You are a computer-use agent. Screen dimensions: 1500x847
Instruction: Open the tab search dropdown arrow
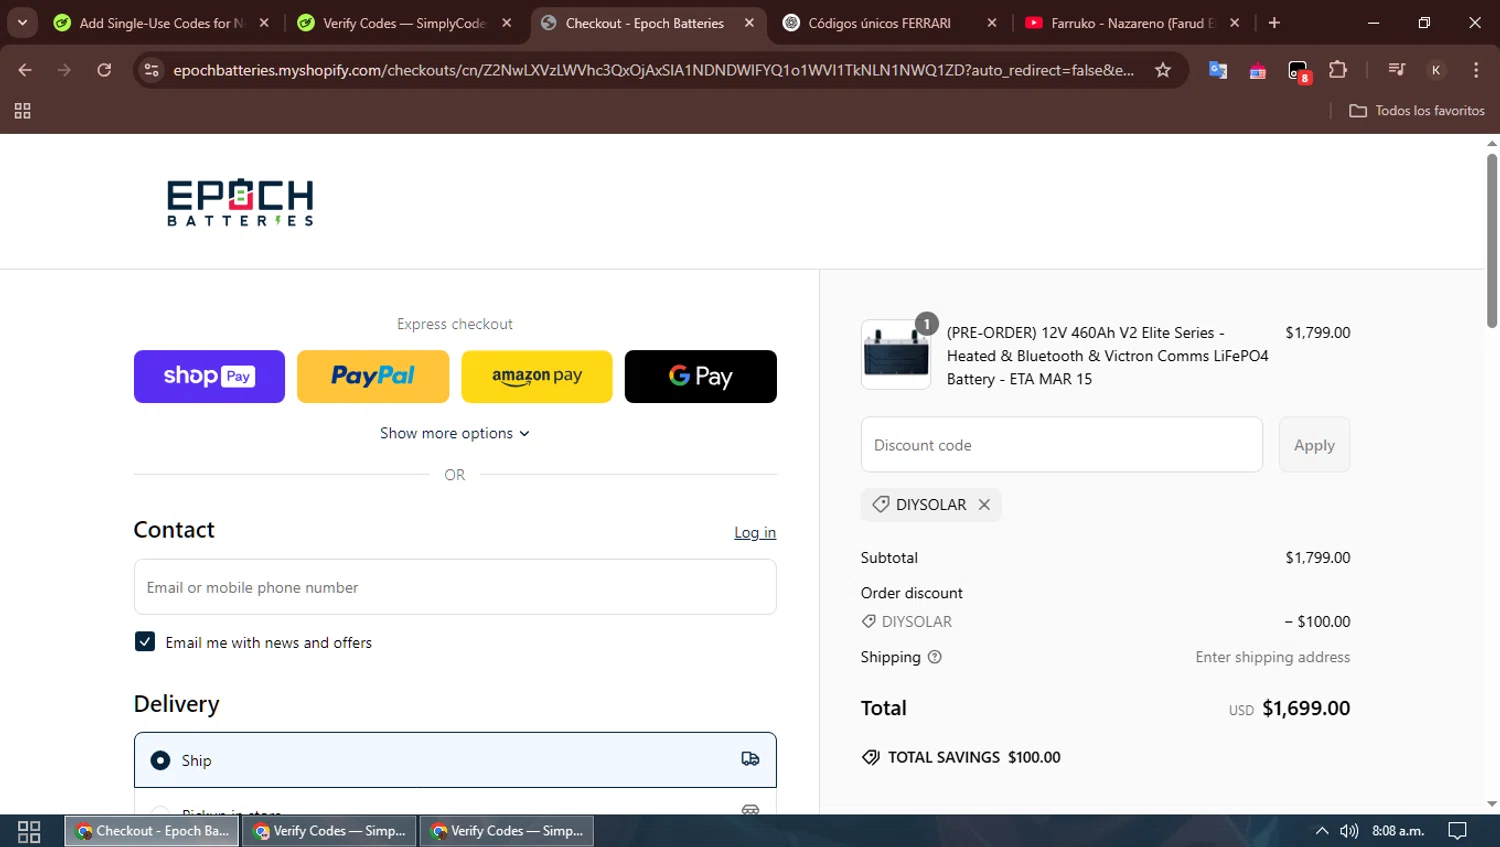click(22, 22)
